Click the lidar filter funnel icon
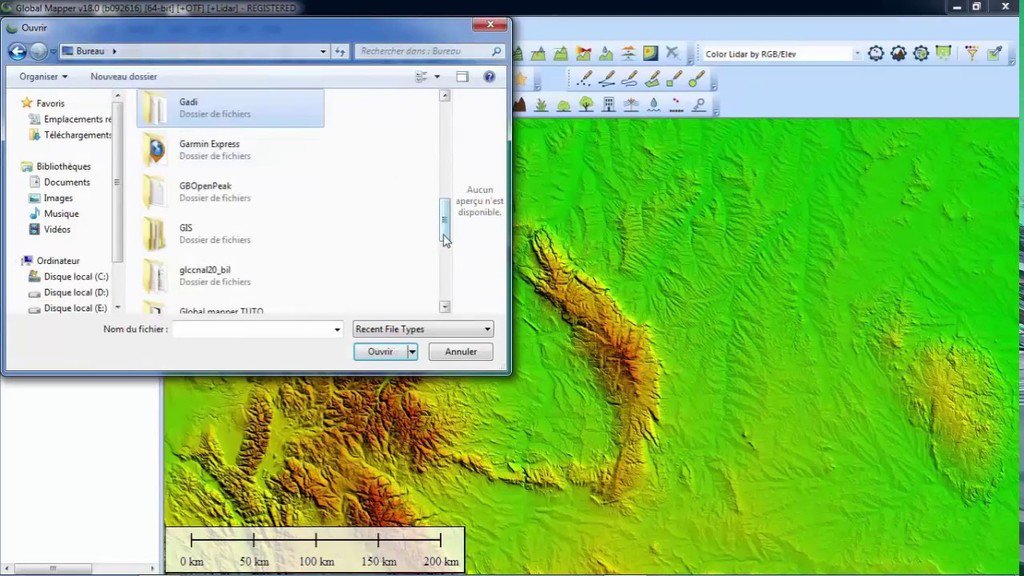The image size is (1024, 576). [x=972, y=52]
